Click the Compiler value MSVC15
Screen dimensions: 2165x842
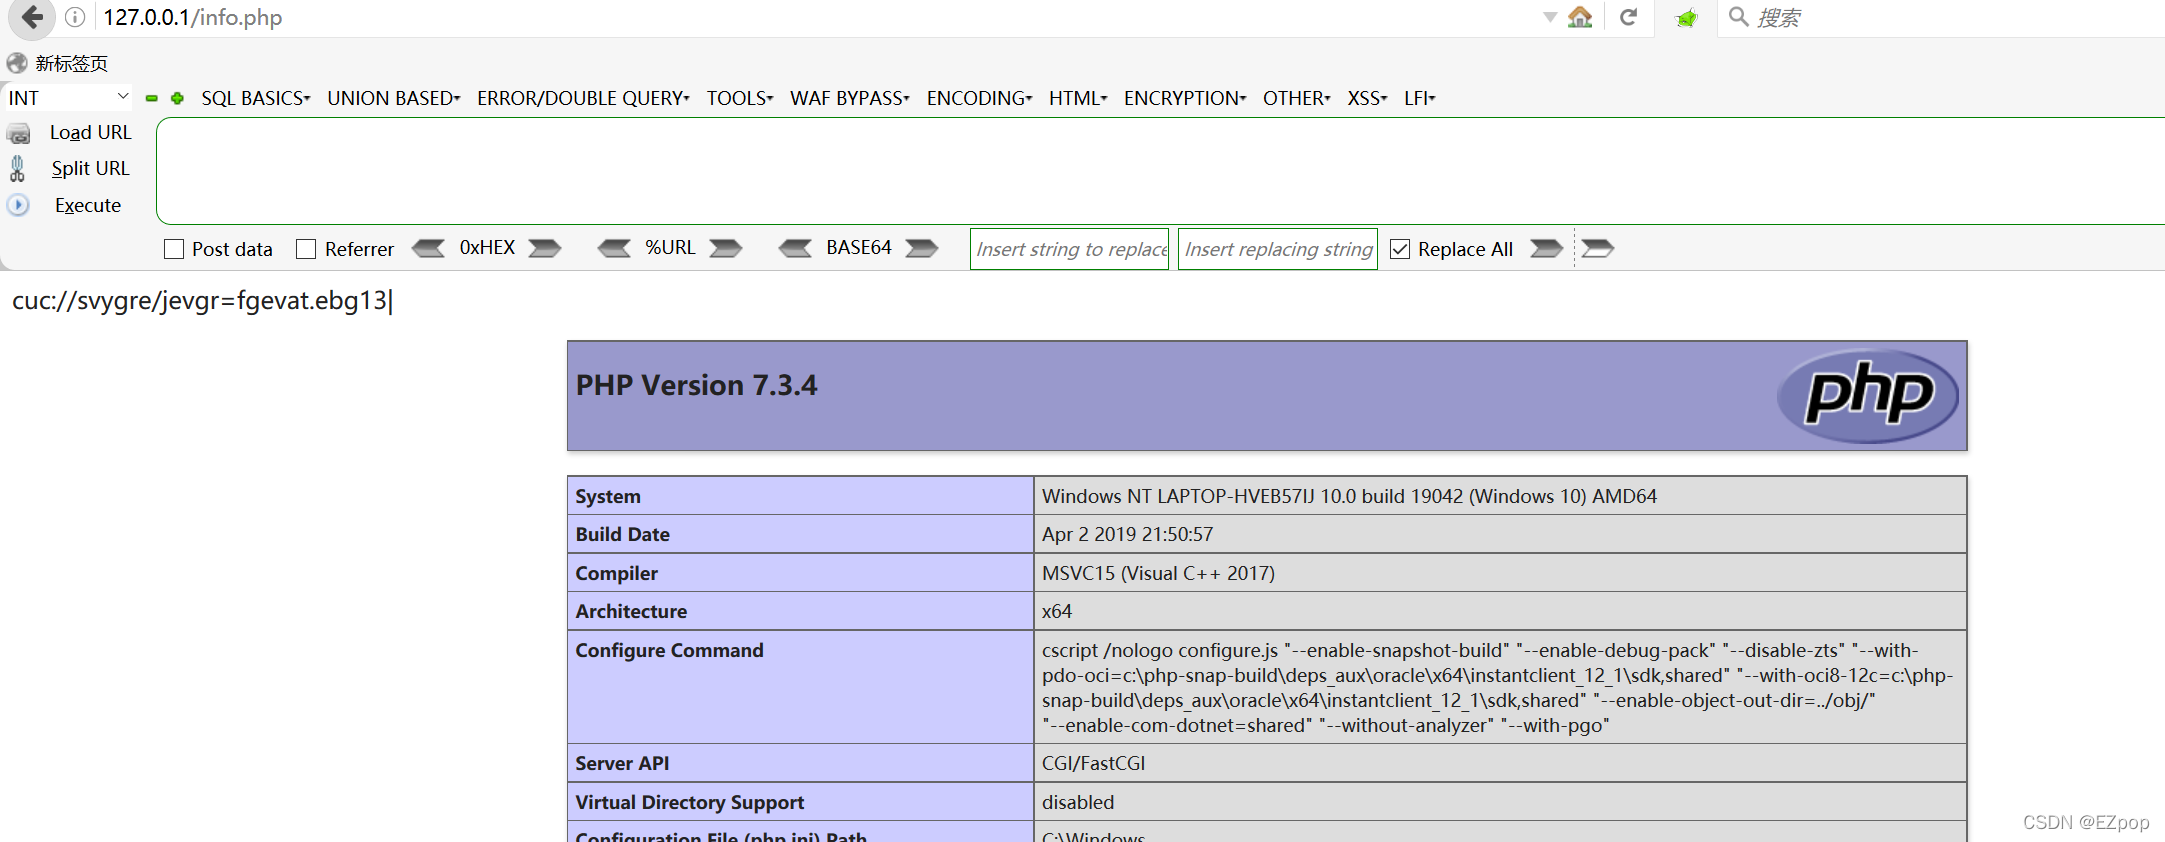pyautogui.click(x=1158, y=573)
